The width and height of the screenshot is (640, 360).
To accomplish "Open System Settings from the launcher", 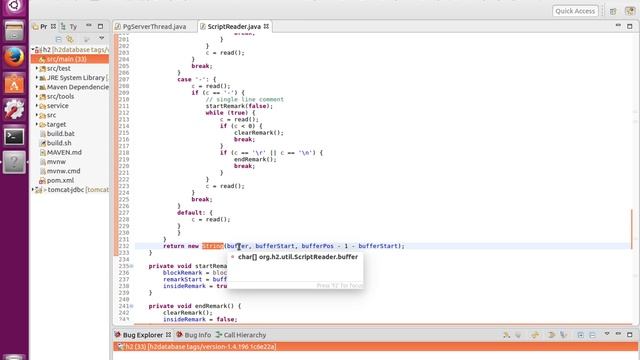I will pyautogui.click(x=14, y=109).
